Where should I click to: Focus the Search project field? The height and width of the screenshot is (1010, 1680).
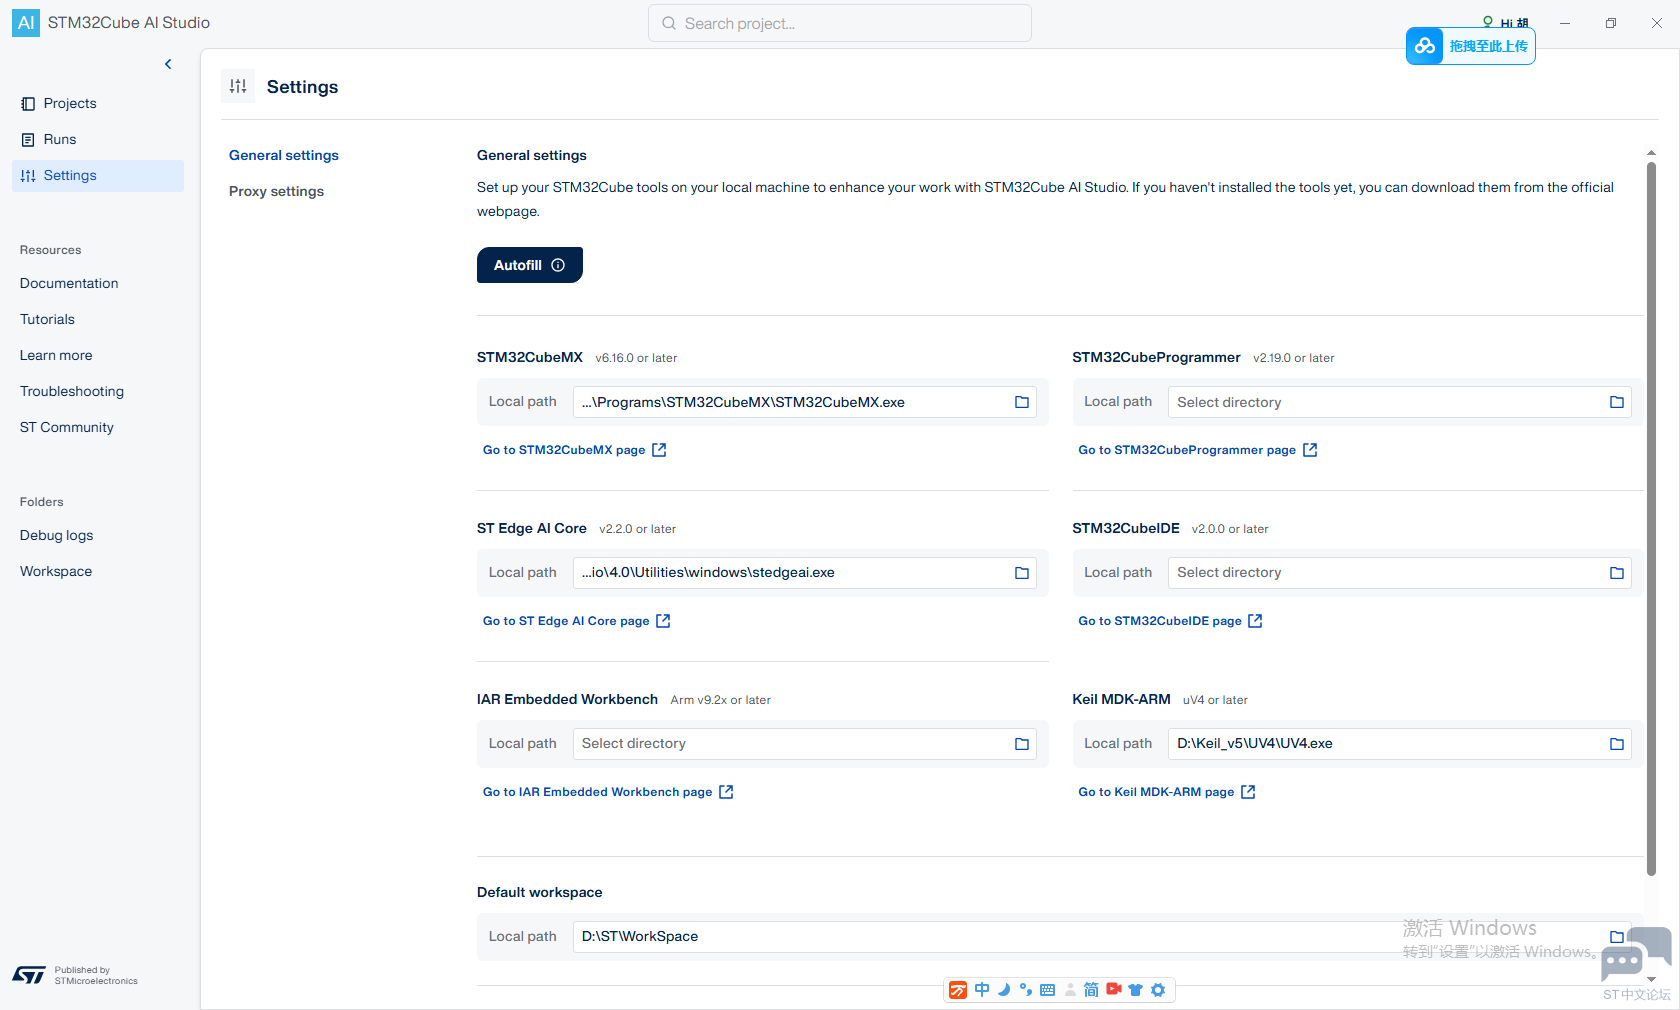pos(840,23)
